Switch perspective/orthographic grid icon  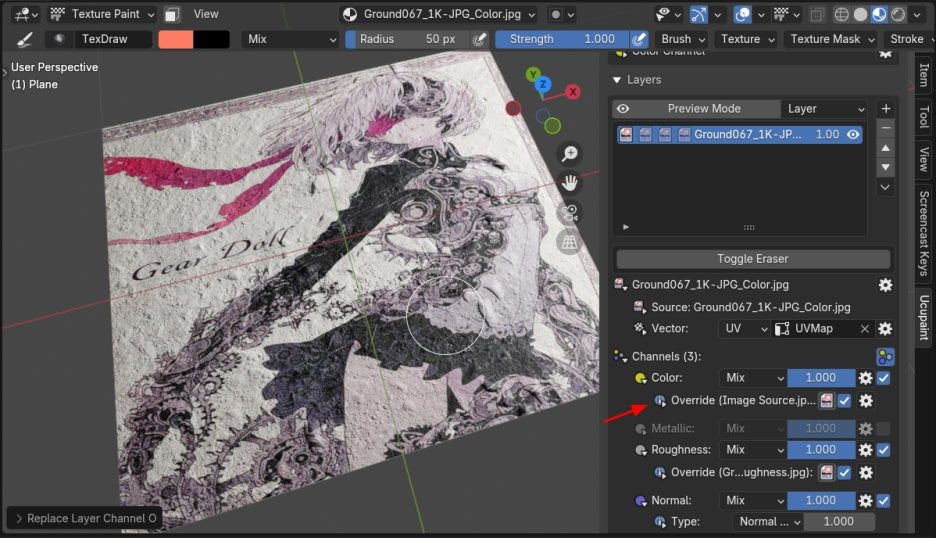569,242
